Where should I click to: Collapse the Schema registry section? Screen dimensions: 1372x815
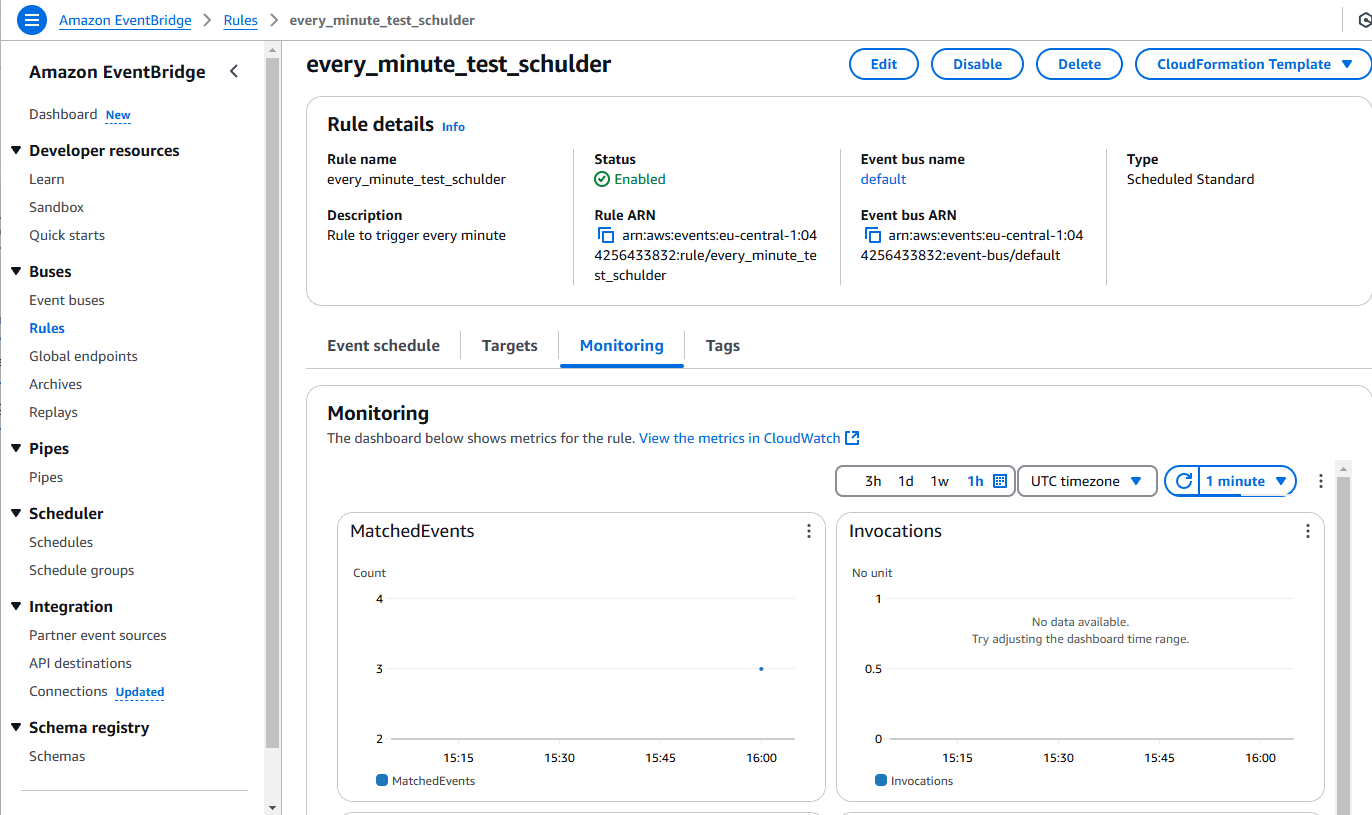pos(16,728)
